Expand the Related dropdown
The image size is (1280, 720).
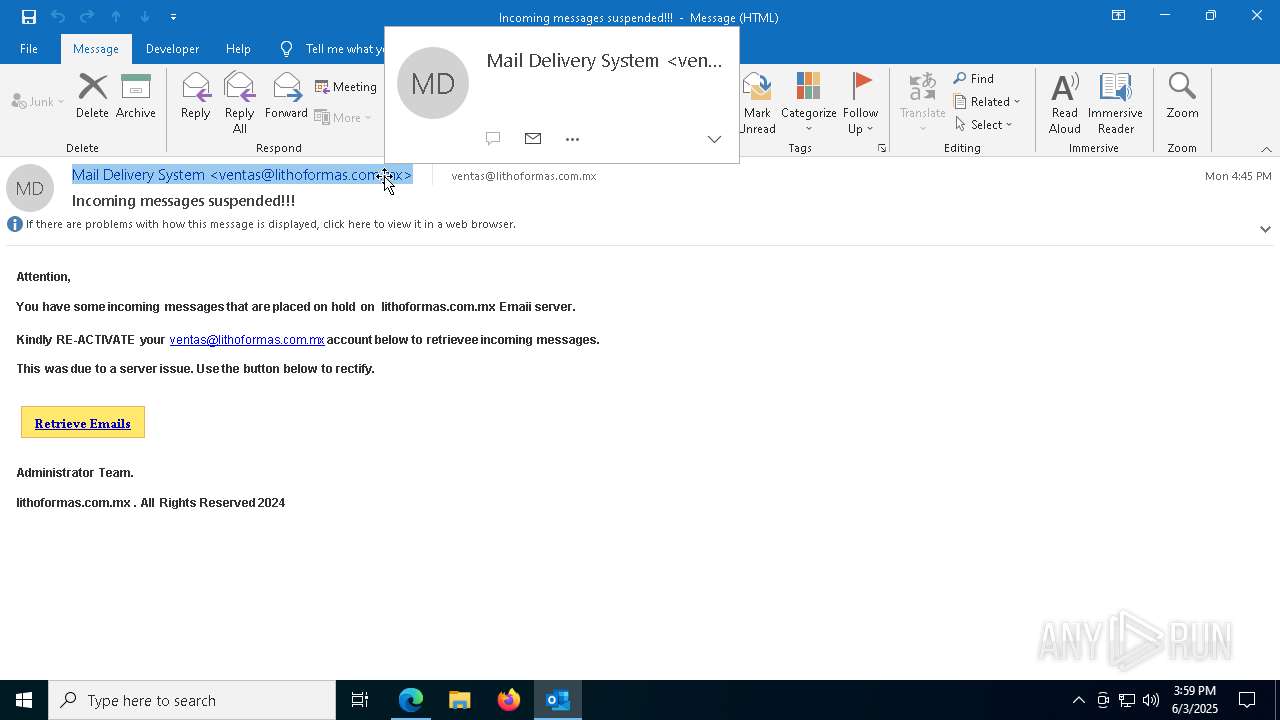tap(987, 101)
